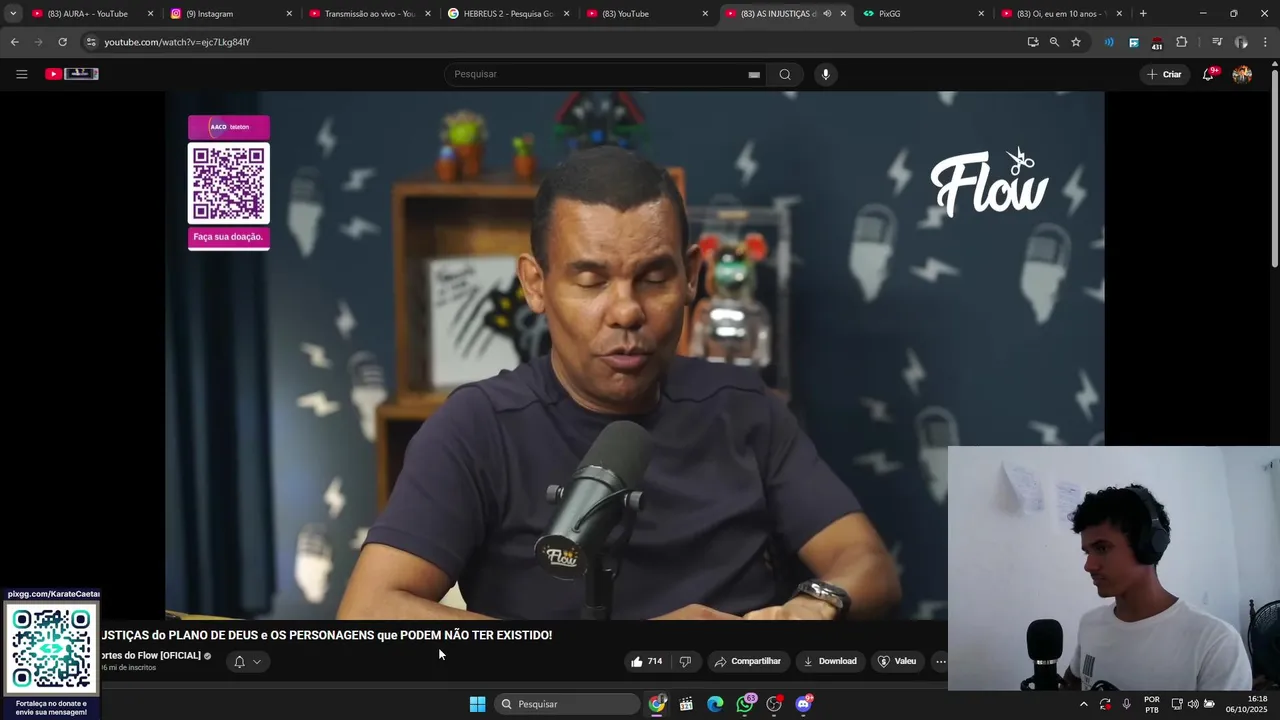Open the more actions three-dot button

(940, 661)
